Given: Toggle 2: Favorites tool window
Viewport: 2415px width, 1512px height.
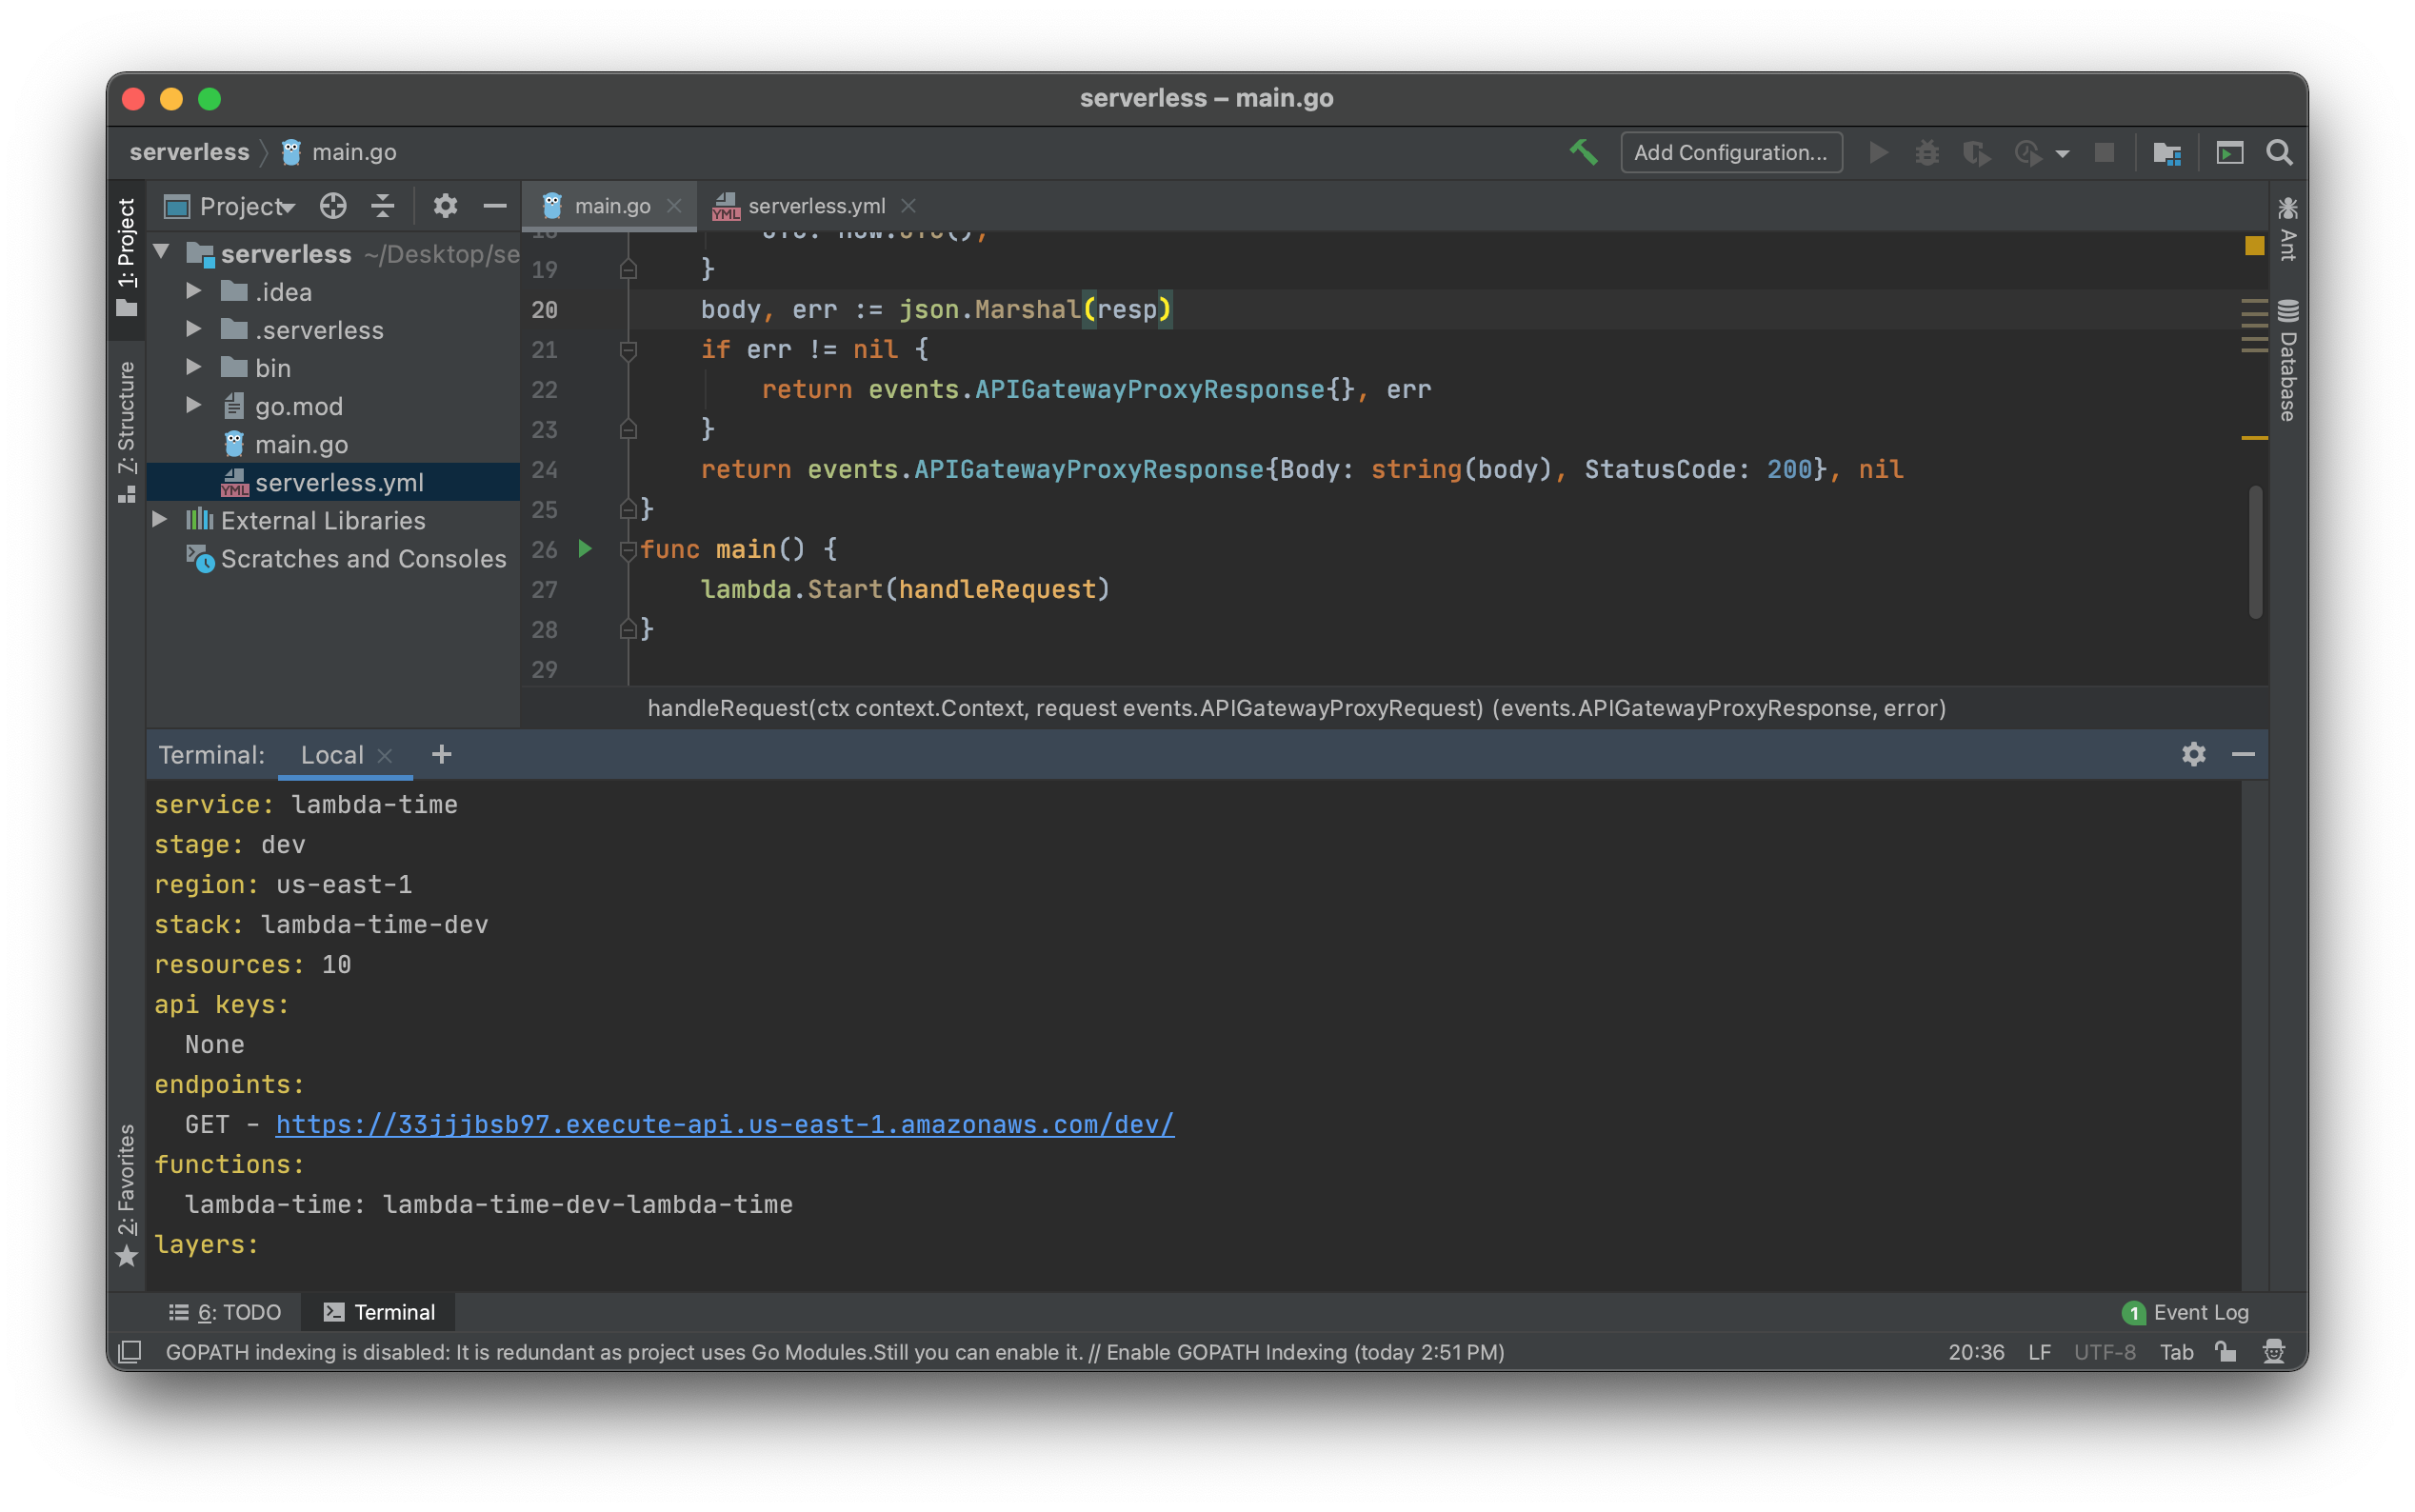Looking at the screenshot, I should (x=127, y=1194).
